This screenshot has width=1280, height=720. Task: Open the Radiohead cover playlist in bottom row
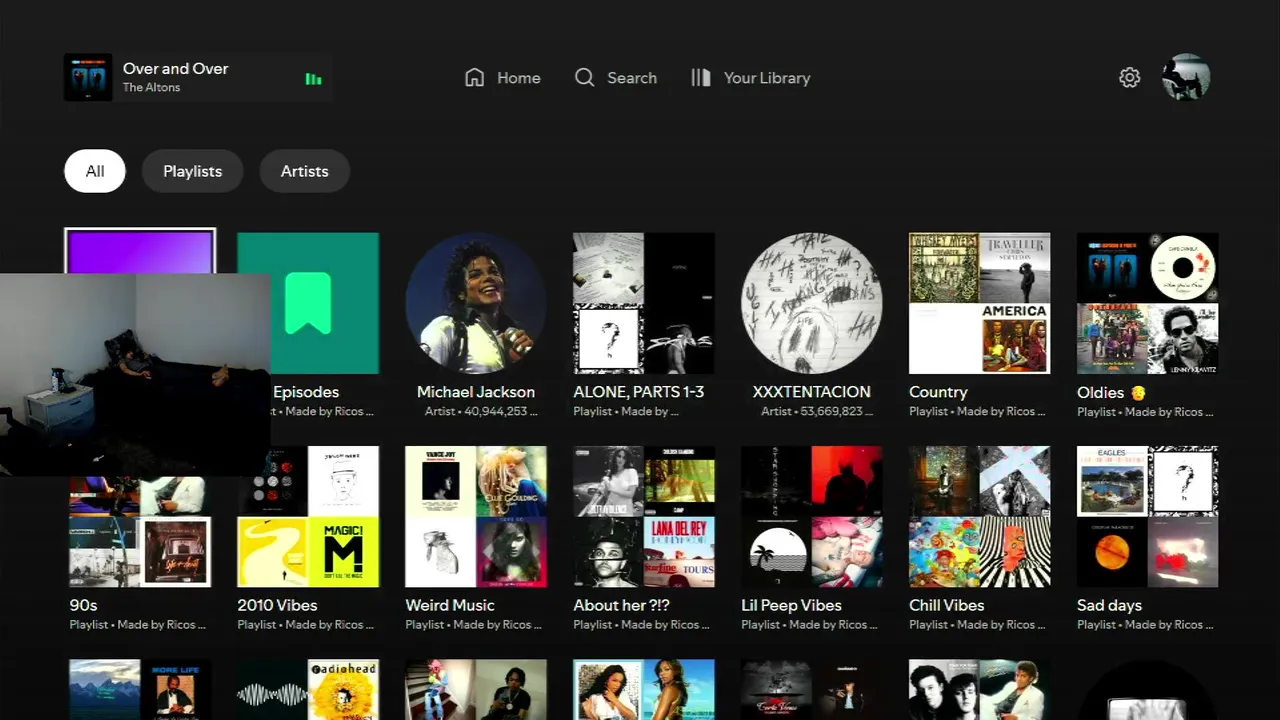[308, 689]
